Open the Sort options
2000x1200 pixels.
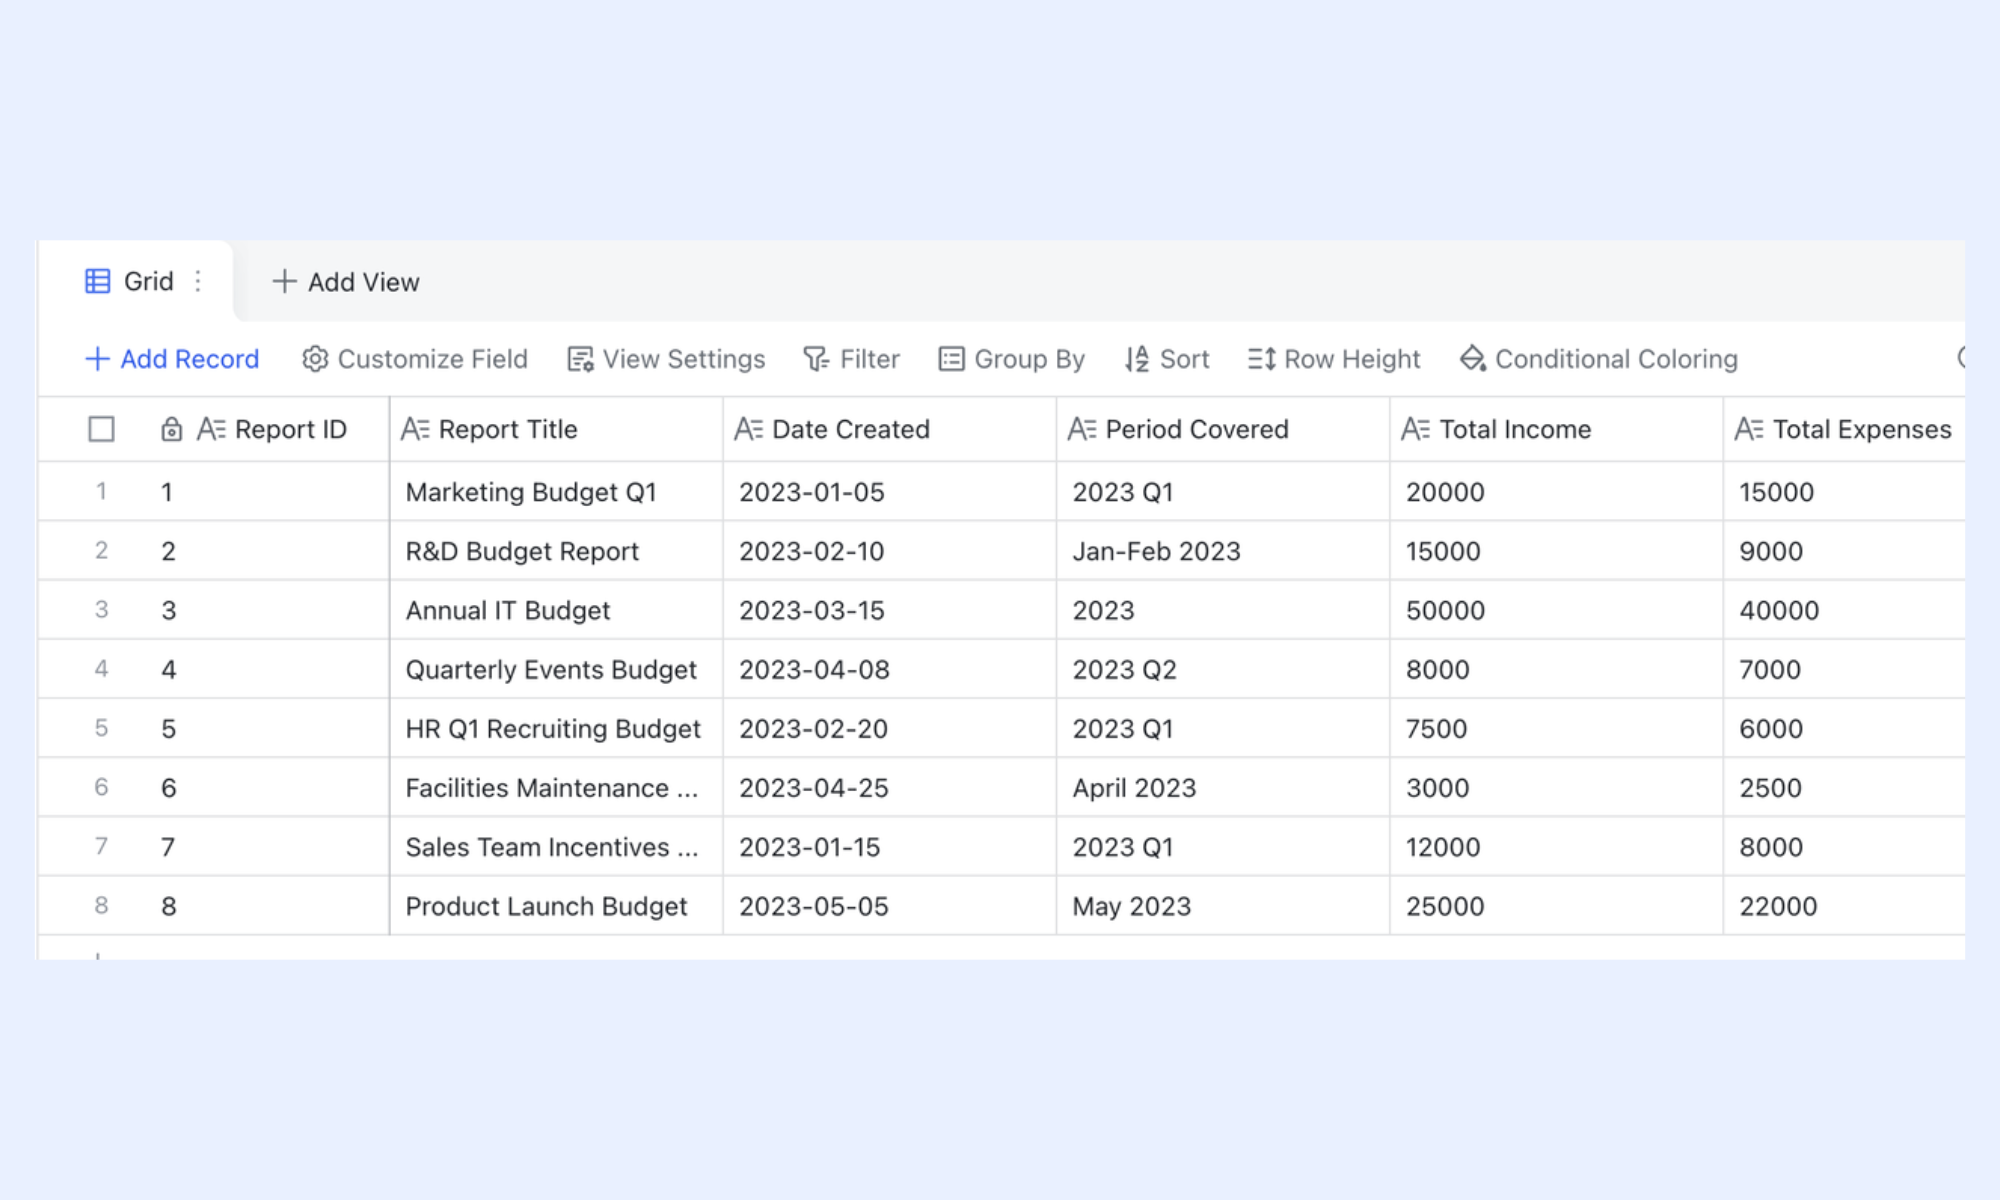point(1166,359)
